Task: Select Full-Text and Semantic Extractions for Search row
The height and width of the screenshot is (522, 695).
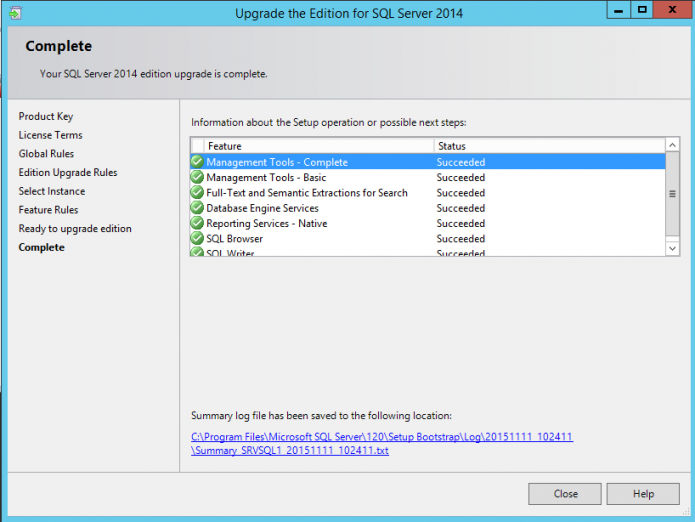Action: click(x=428, y=193)
